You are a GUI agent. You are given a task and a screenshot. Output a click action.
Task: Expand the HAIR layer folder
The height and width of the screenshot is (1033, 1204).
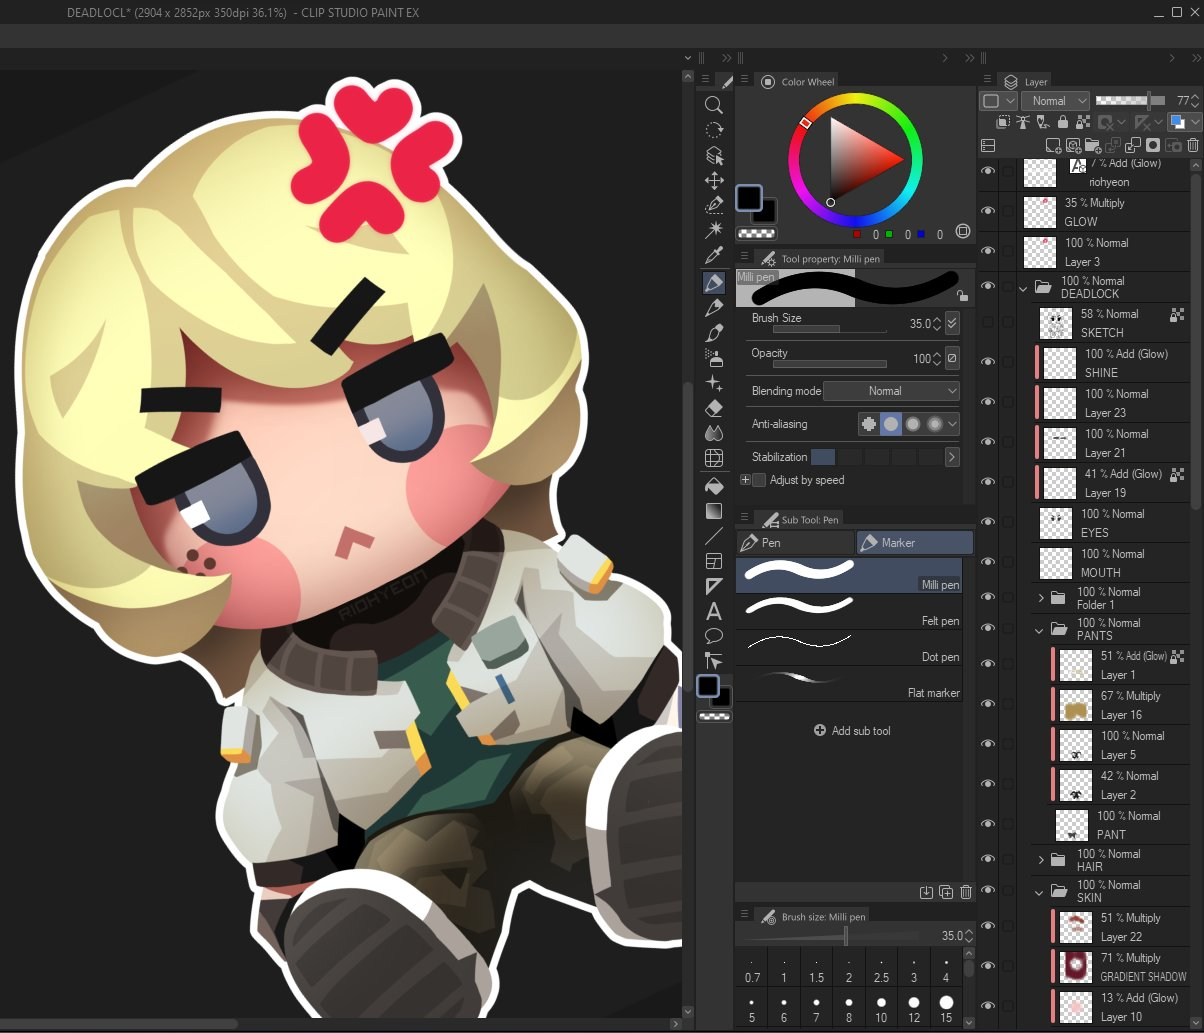pos(1041,859)
